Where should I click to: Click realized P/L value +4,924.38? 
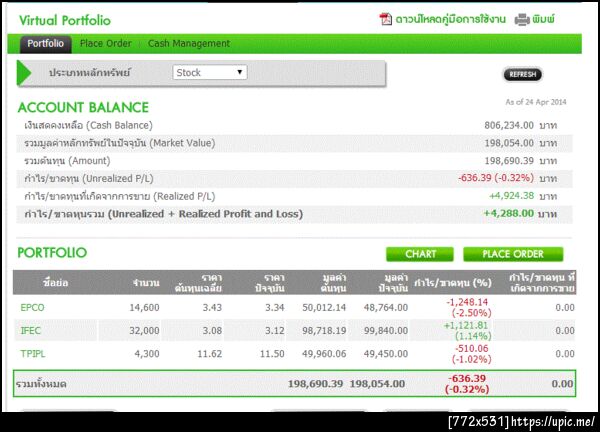click(512, 196)
